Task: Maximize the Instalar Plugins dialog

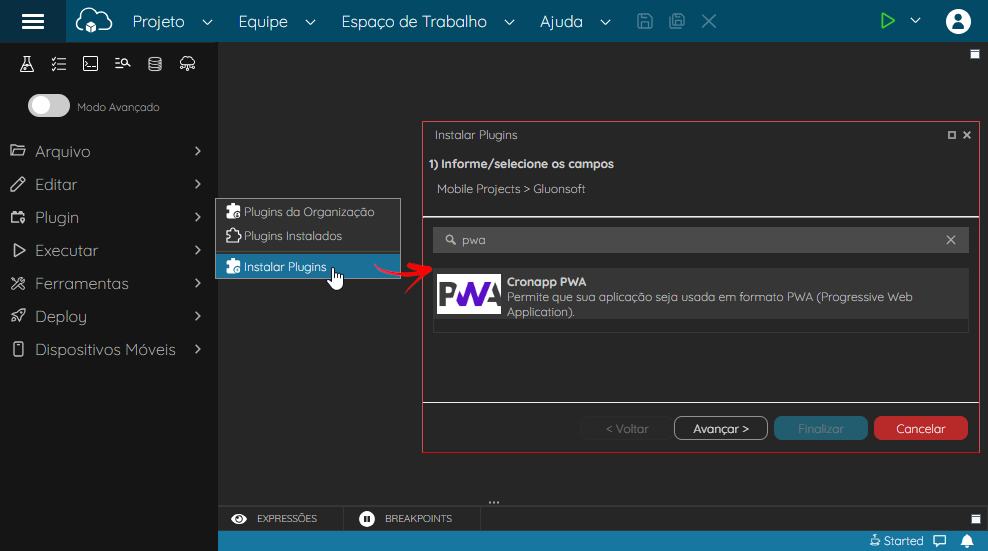Action: click(x=951, y=135)
